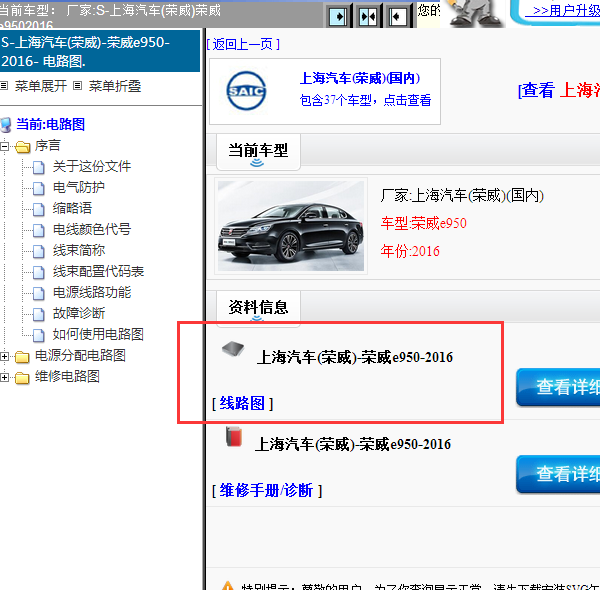Open 电源线路功能 in the tree
The height and width of the screenshot is (590, 600).
[x=92, y=293]
